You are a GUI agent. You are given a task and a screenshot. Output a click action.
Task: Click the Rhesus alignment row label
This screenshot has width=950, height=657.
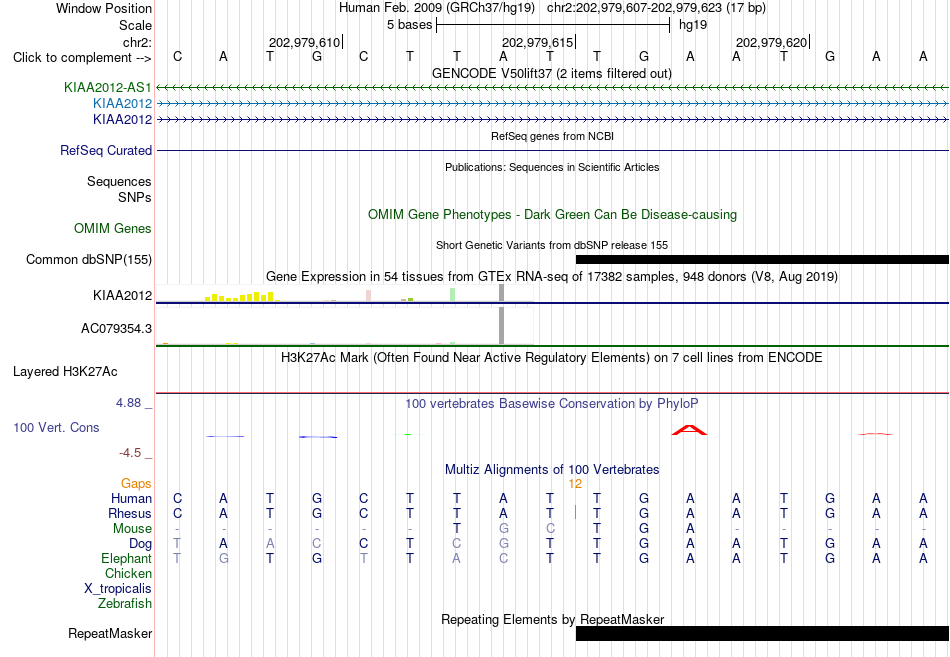pyautogui.click(x=130, y=514)
